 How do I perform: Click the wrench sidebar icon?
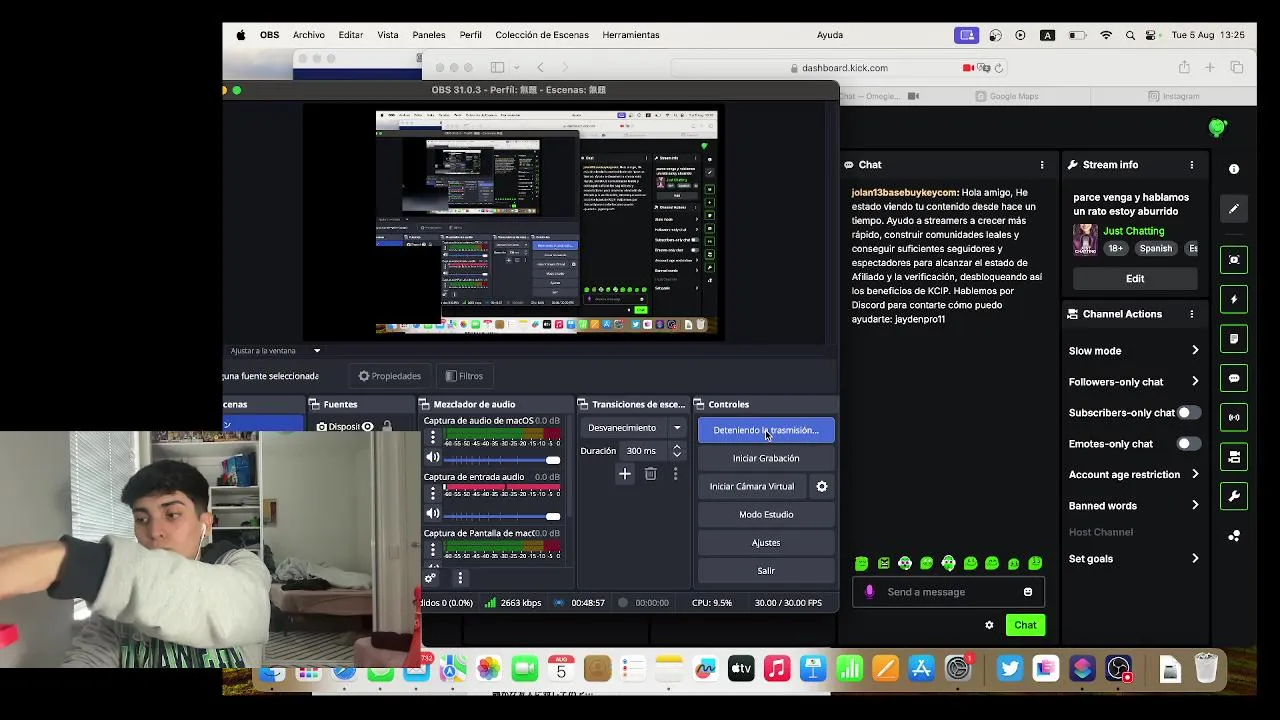(x=1234, y=497)
